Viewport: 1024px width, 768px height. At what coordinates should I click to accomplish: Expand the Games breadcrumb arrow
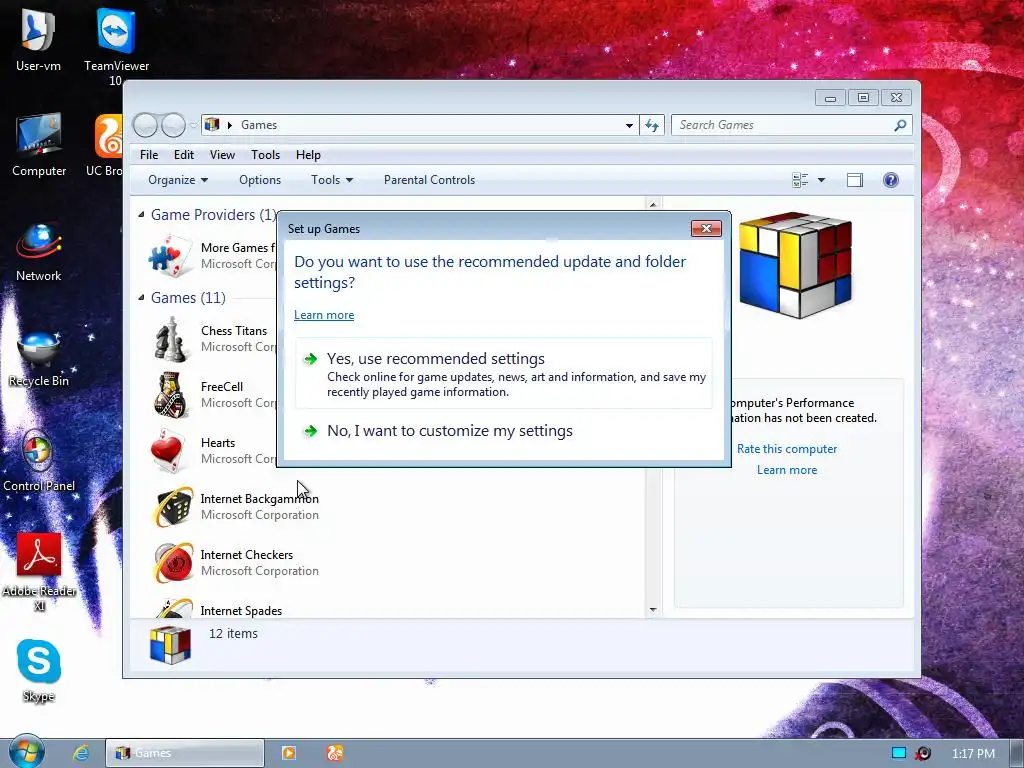click(x=229, y=125)
